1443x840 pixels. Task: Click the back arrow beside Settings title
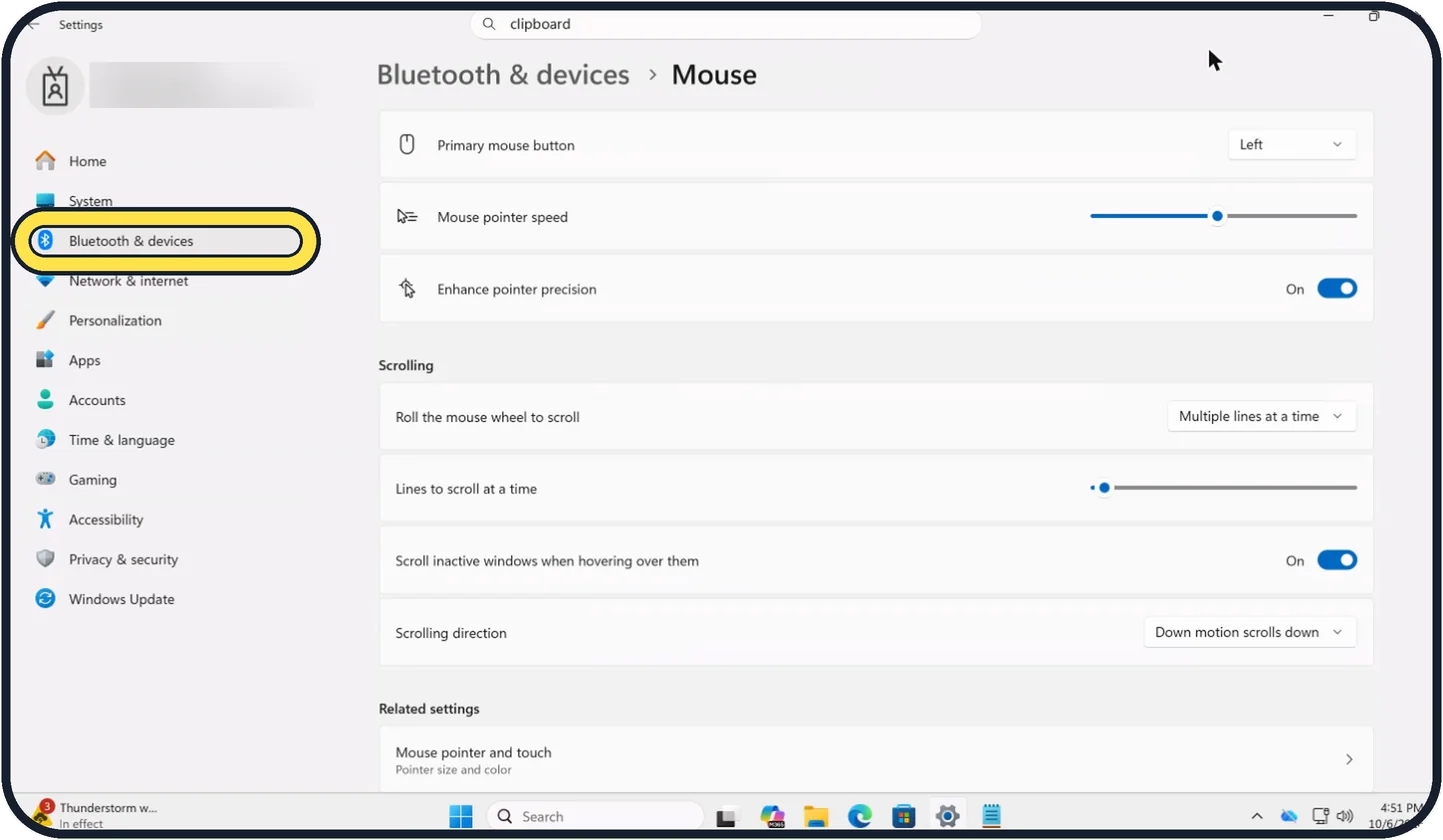click(x=34, y=24)
